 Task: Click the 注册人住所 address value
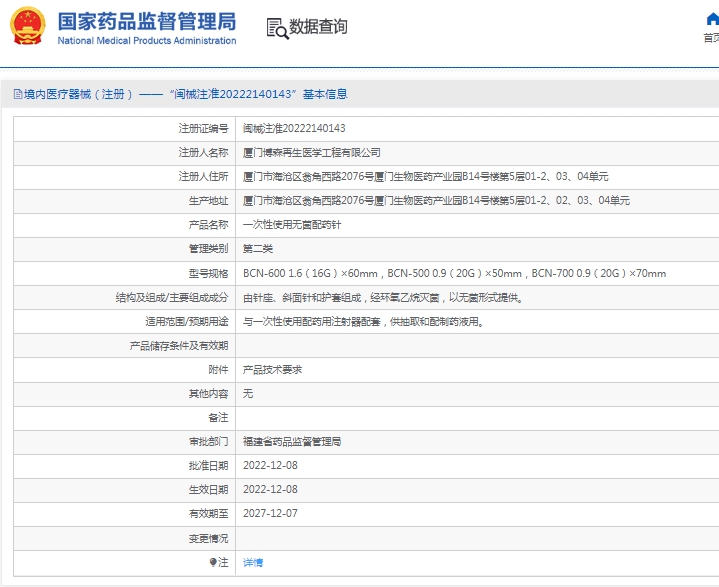coord(426,177)
